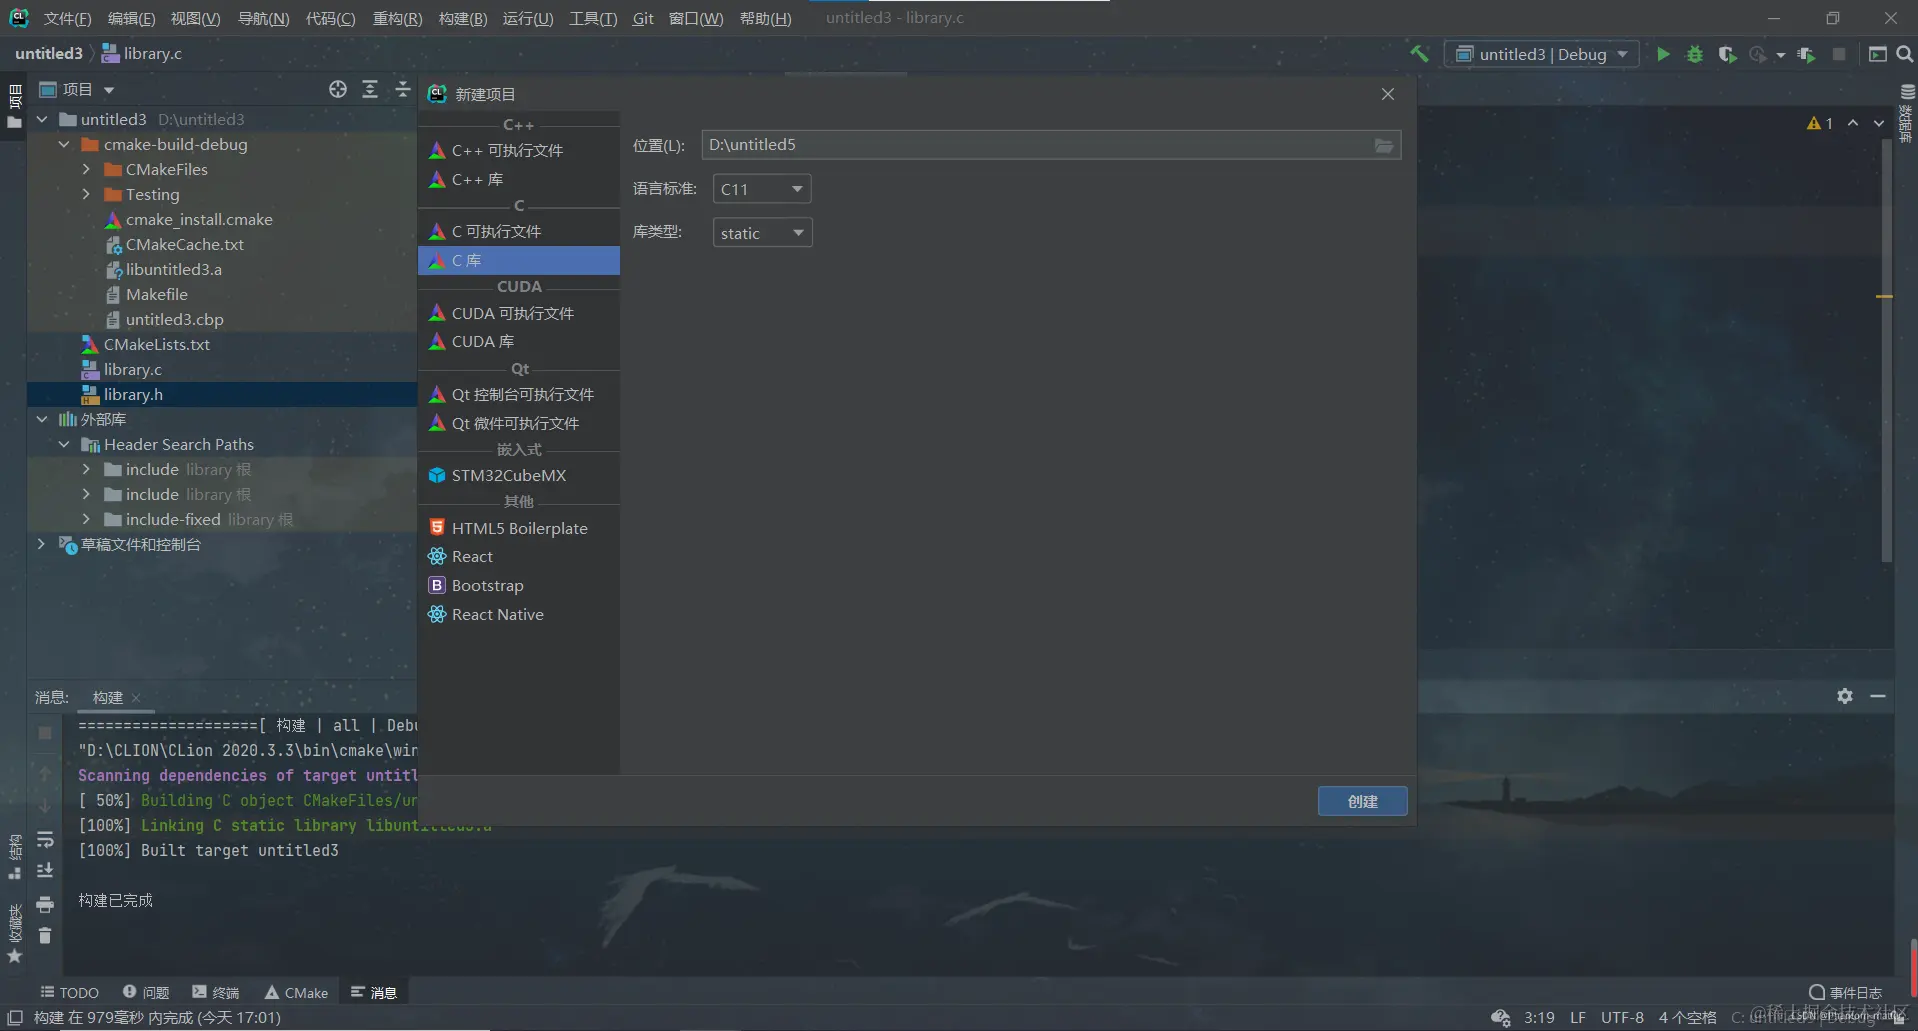Image resolution: width=1918 pixels, height=1031 pixels.
Task: Select CMakeLists.txt in project tree
Action: [x=157, y=344]
